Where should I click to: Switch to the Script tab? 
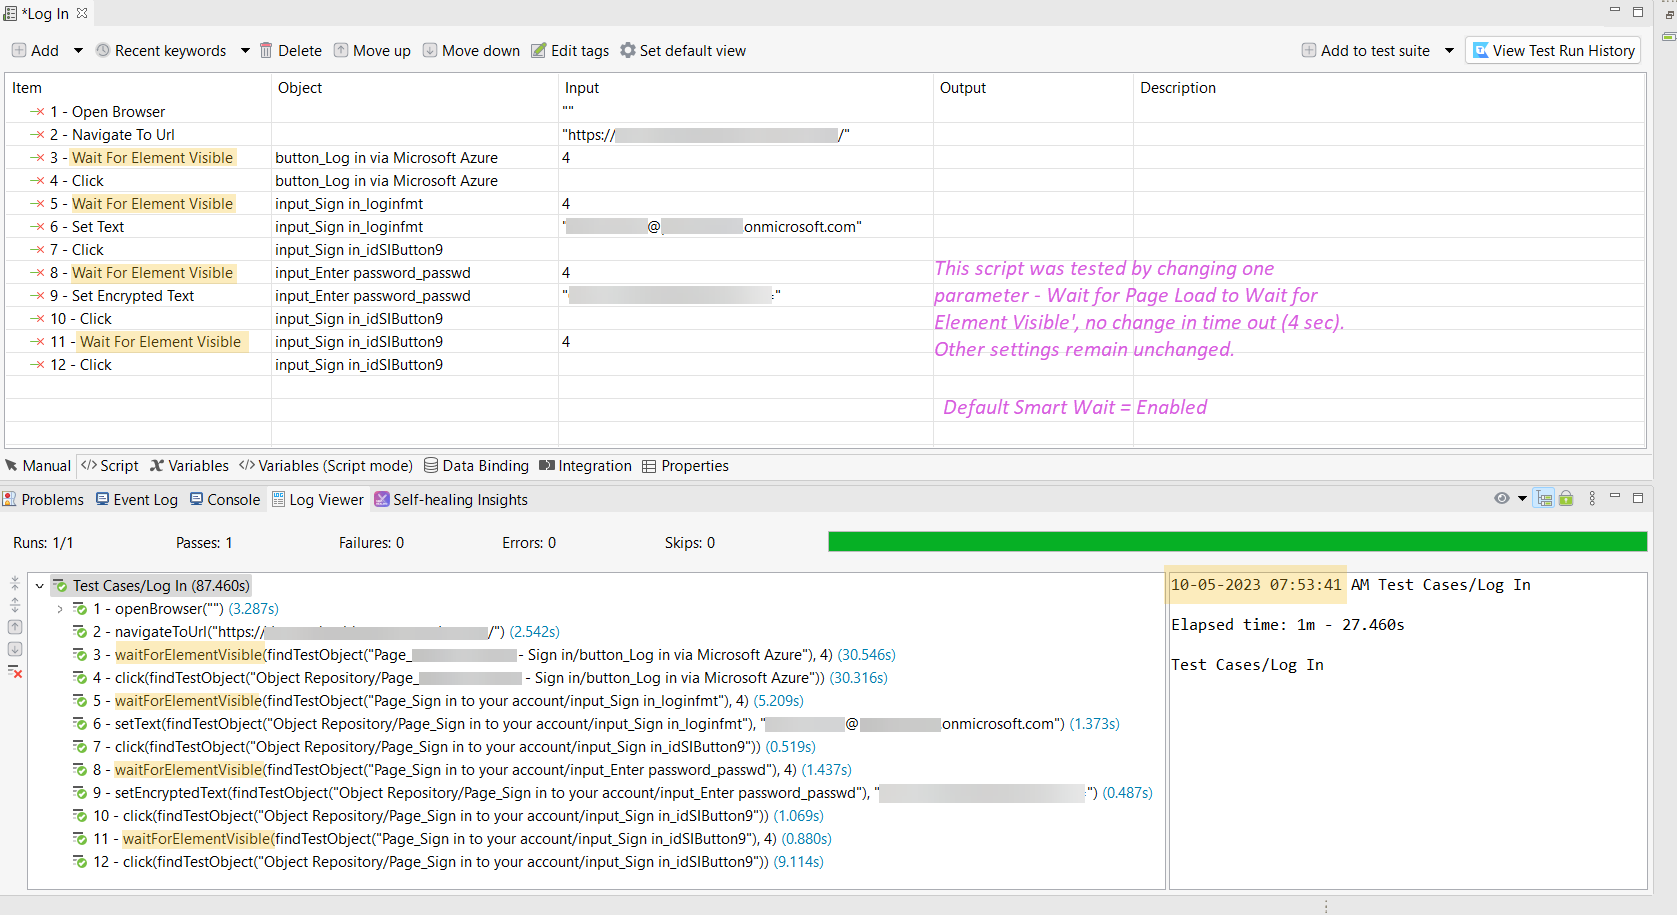(110, 466)
